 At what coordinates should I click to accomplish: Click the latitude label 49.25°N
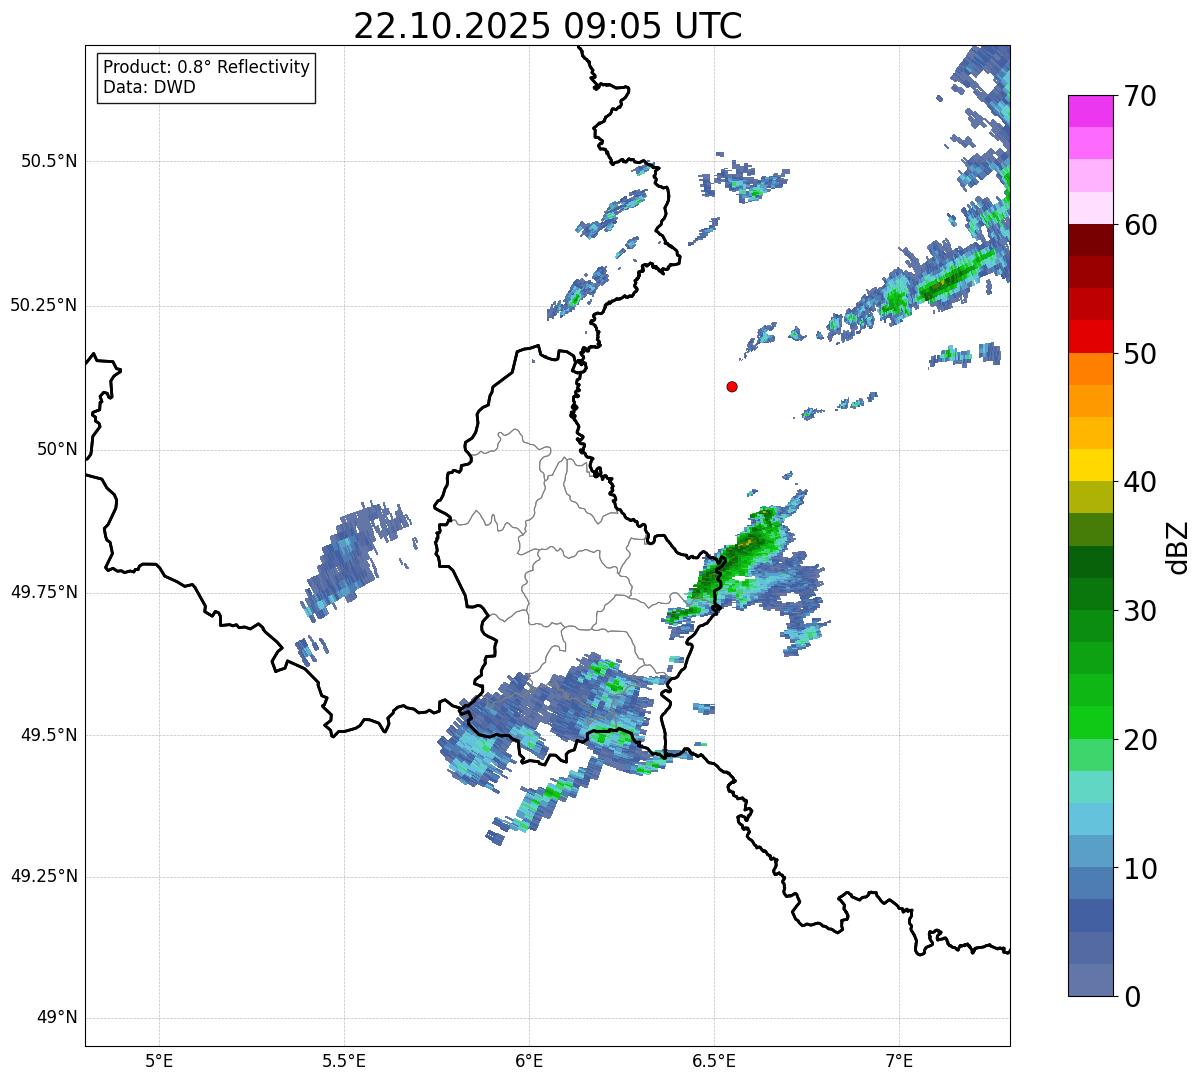tap(43, 877)
